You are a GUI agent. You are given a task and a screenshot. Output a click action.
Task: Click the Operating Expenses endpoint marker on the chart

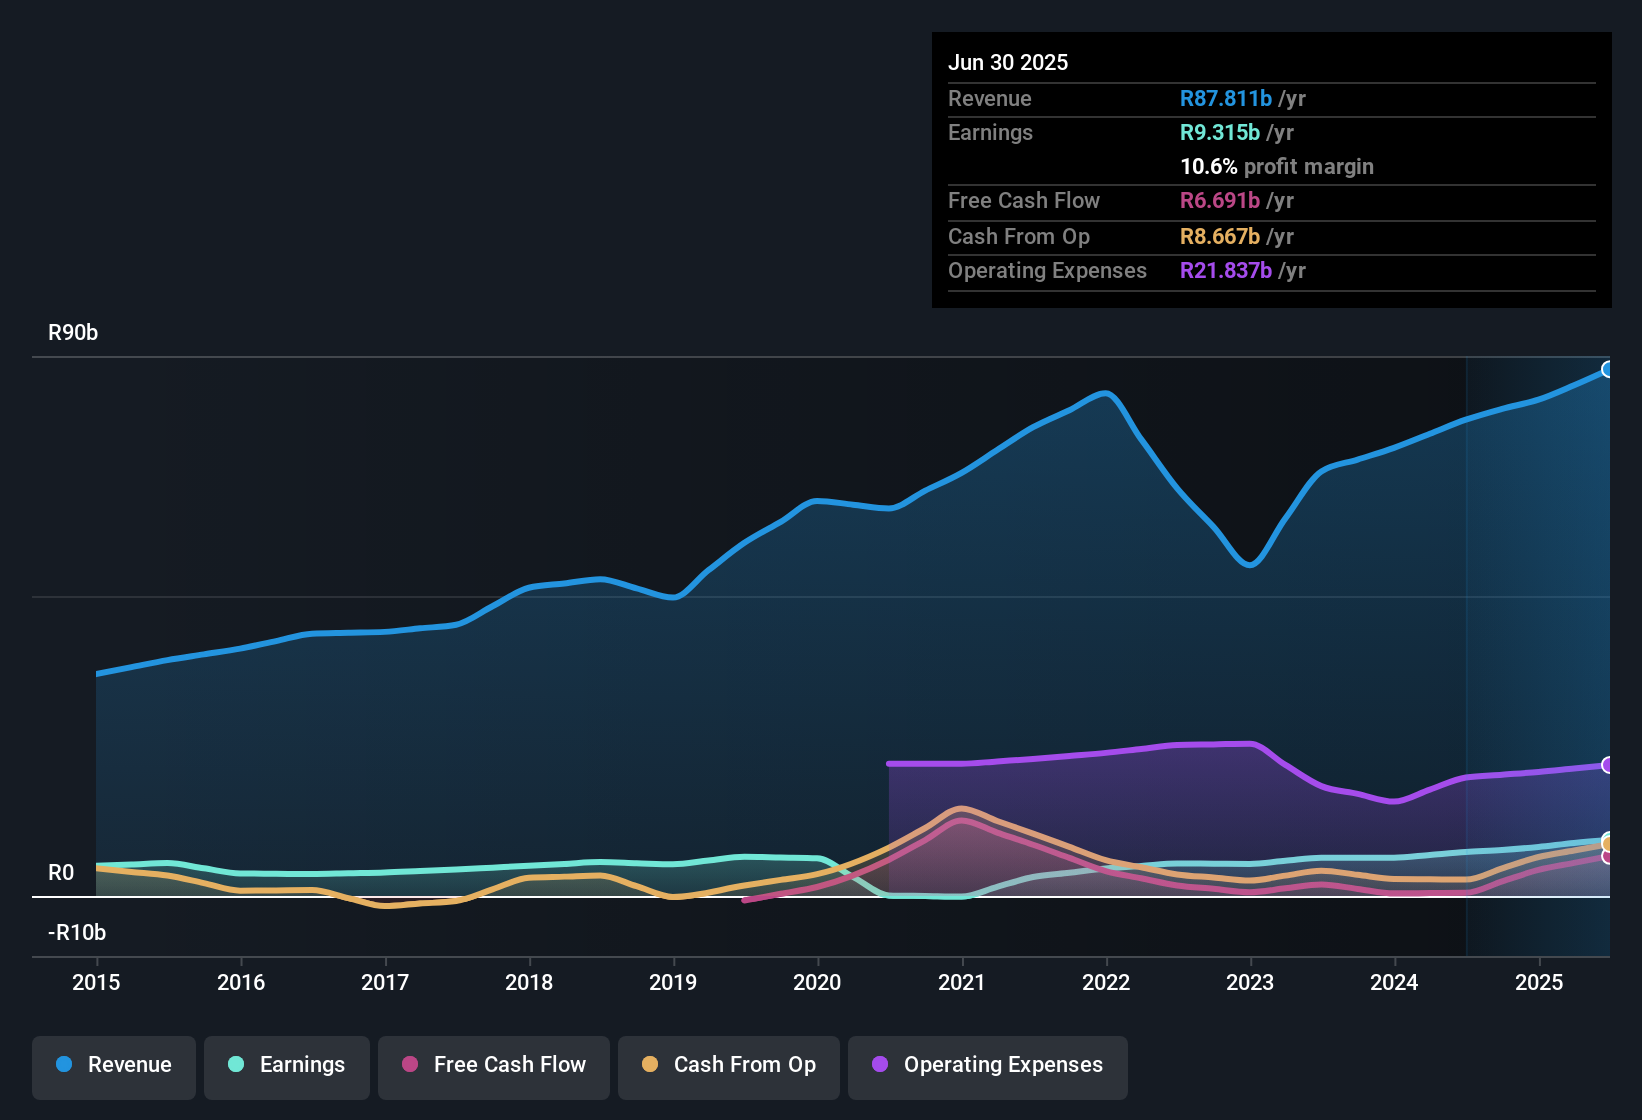[1608, 765]
